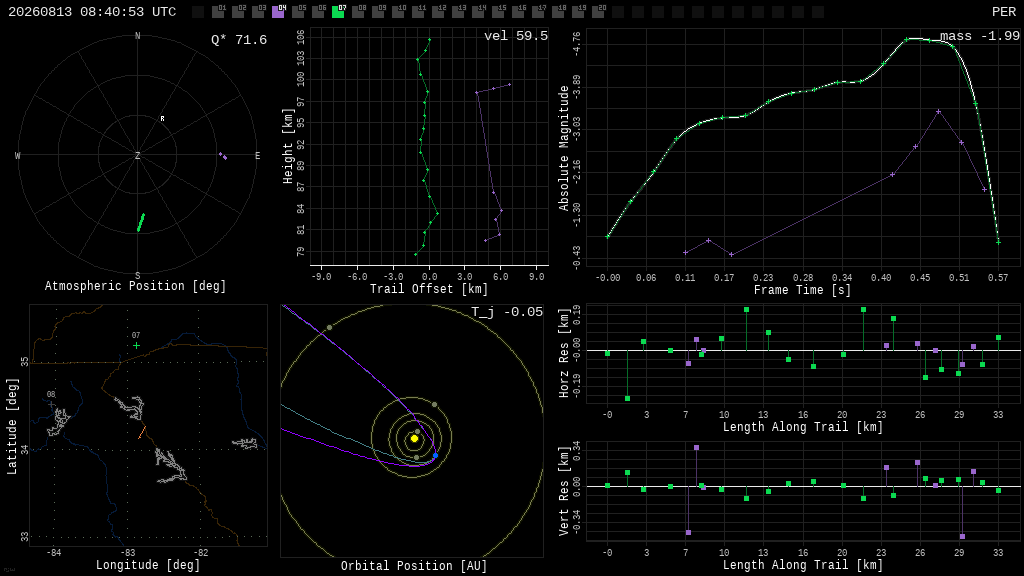The image size is (1024, 576).
Task: Toggle the station 12 indicator
Action: coord(438,11)
